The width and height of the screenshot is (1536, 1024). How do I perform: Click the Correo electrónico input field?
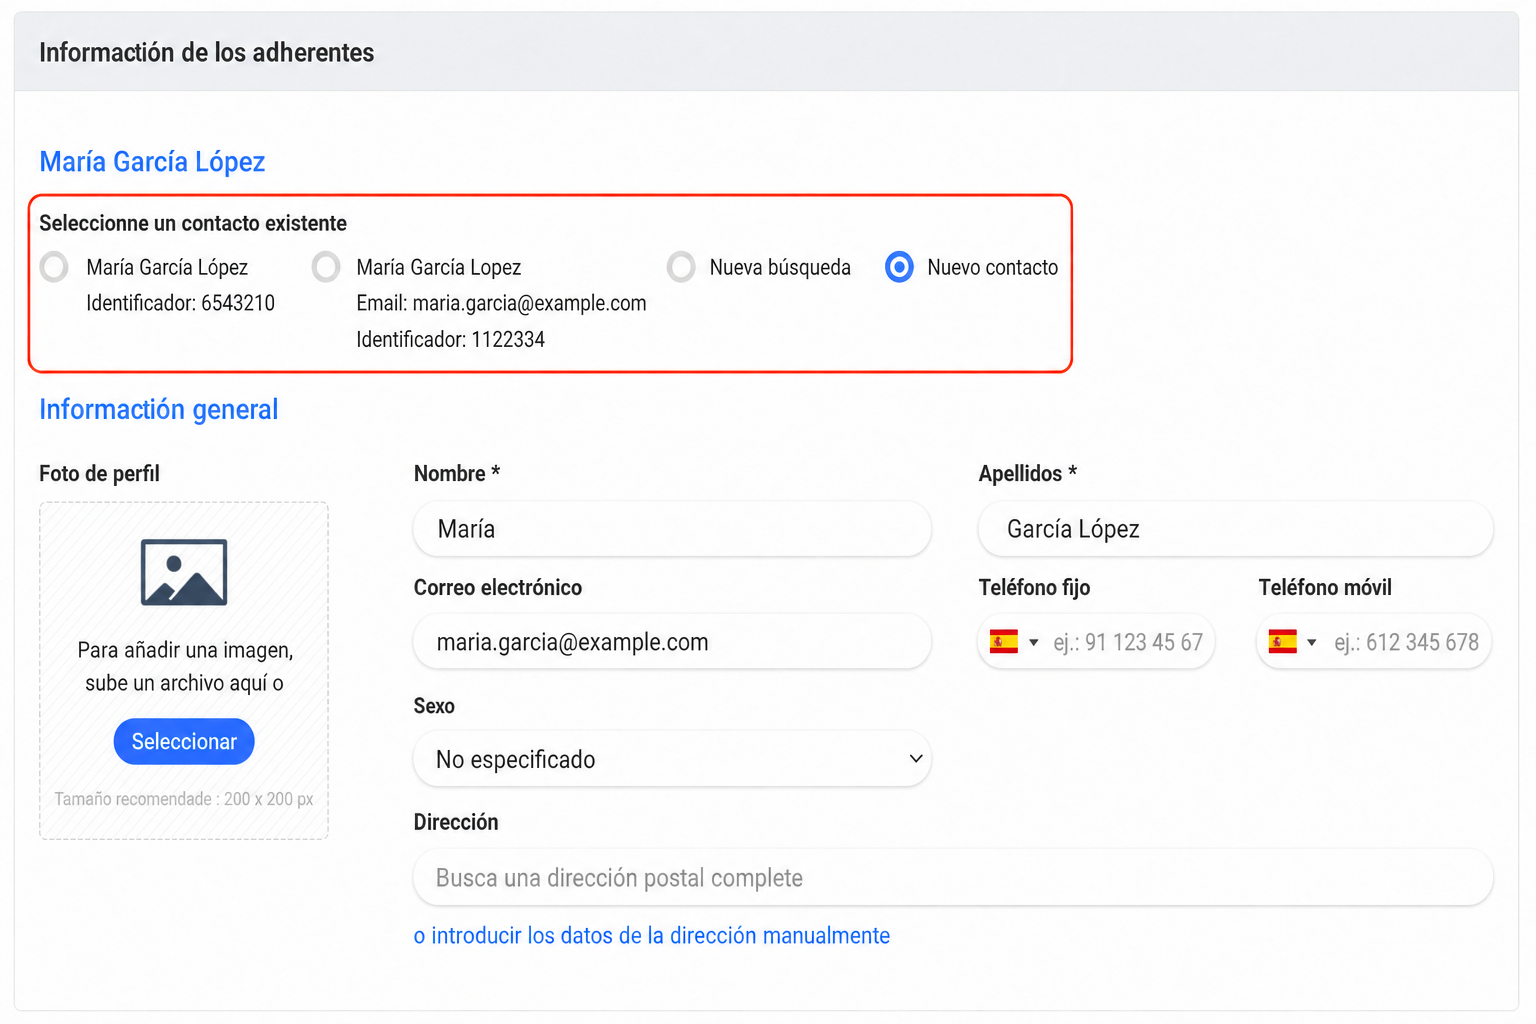[672, 642]
